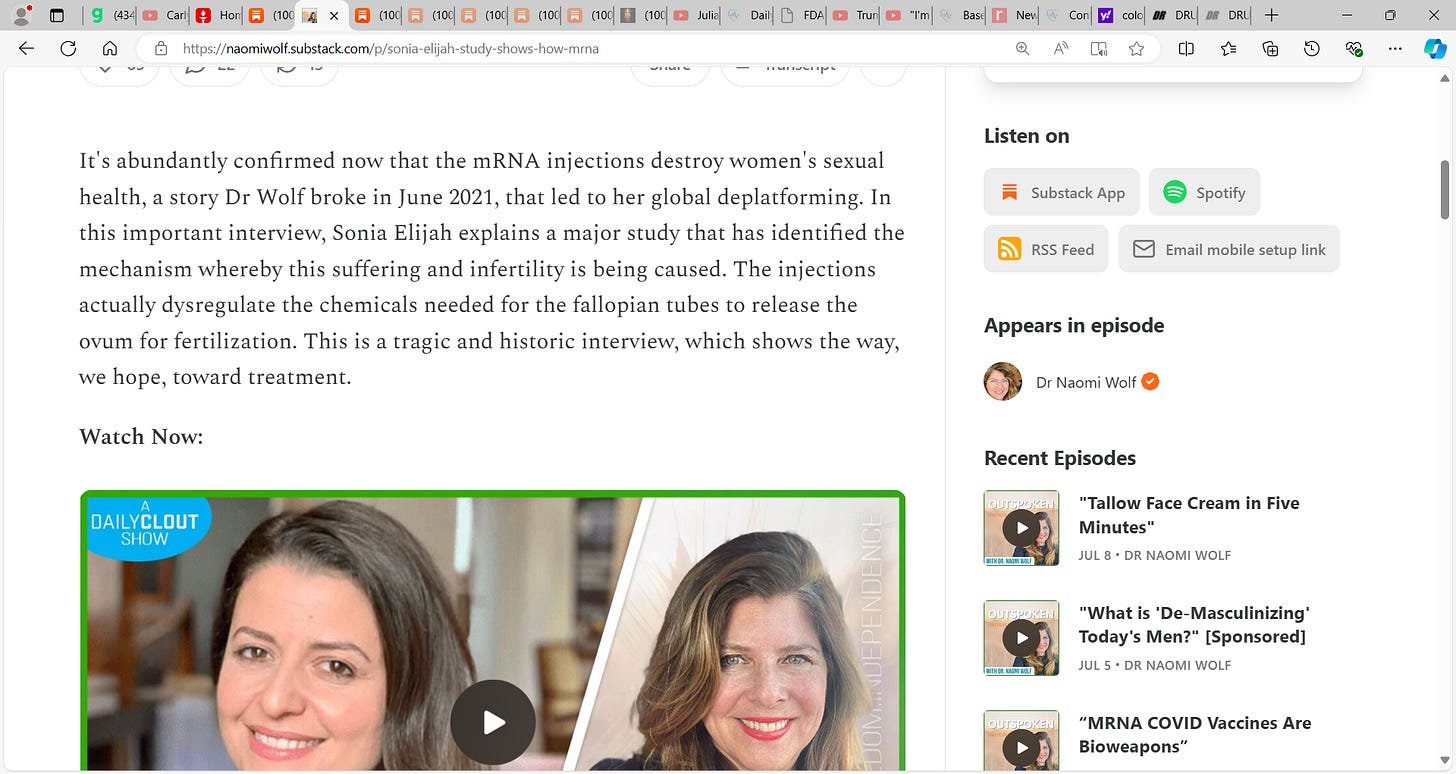The image size is (1456, 774).
Task: Open "What is 'De-Masculinizing' Today's Men?" episode
Action: tap(1194, 625)
